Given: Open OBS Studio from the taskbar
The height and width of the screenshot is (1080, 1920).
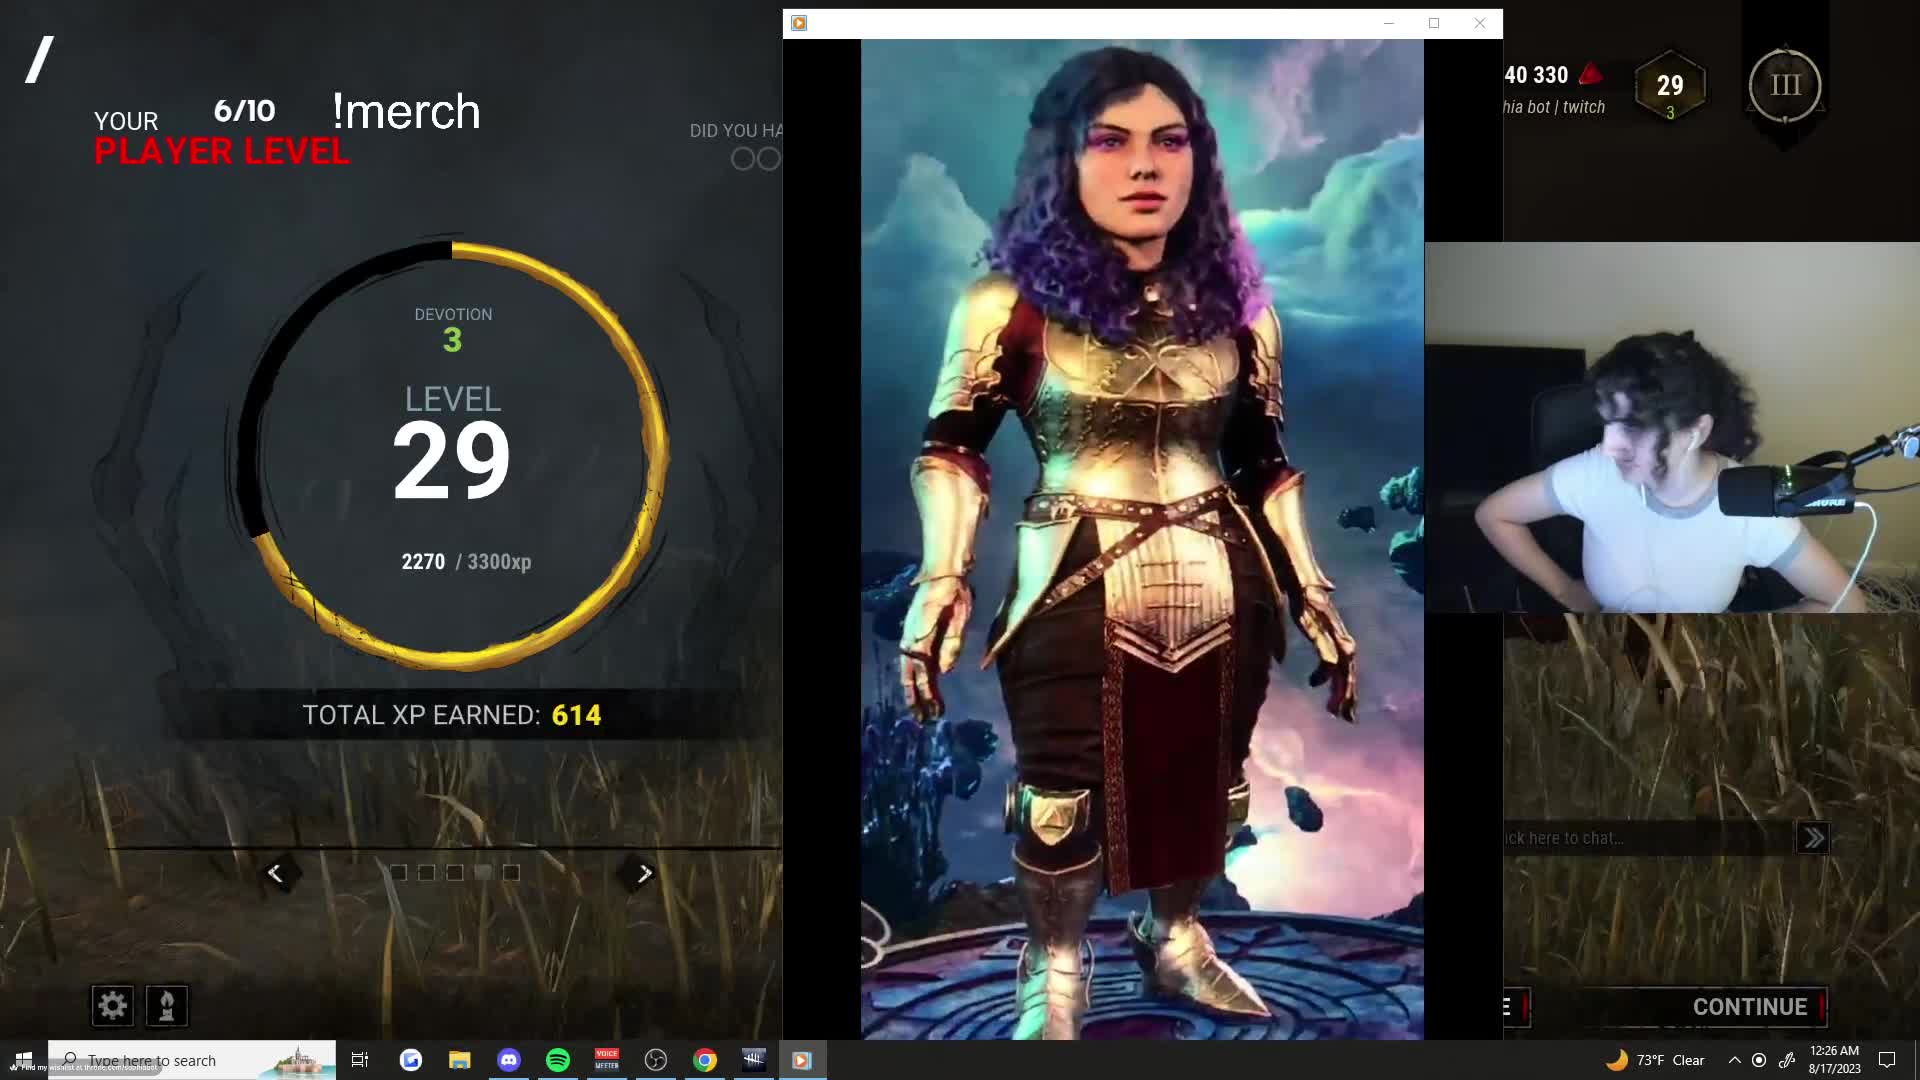Looking at the screenshot, I should point(656,1060).
